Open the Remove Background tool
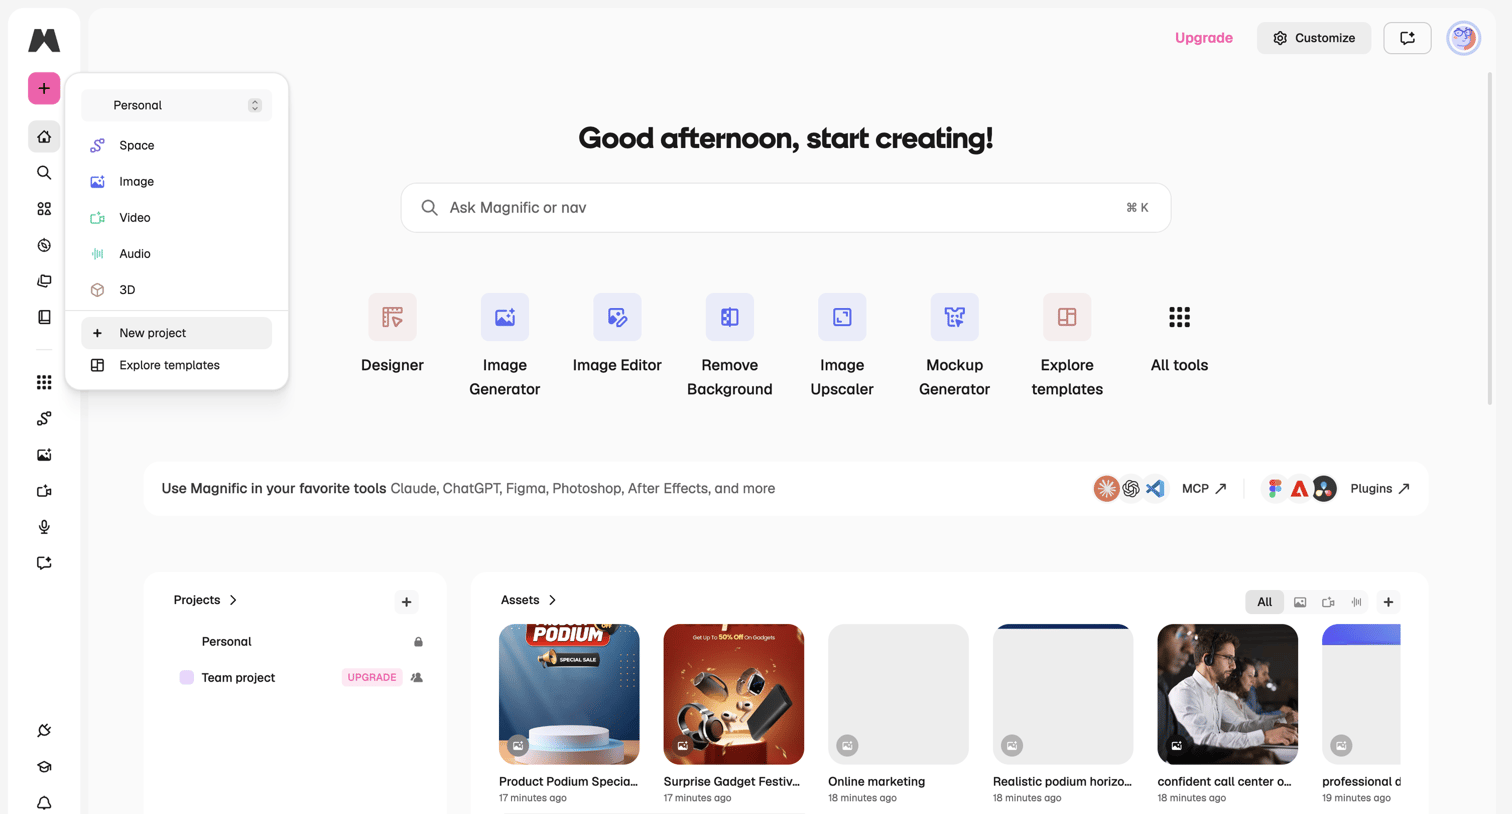The height and width of the screenshot is (814, 1512). (730, 346)
